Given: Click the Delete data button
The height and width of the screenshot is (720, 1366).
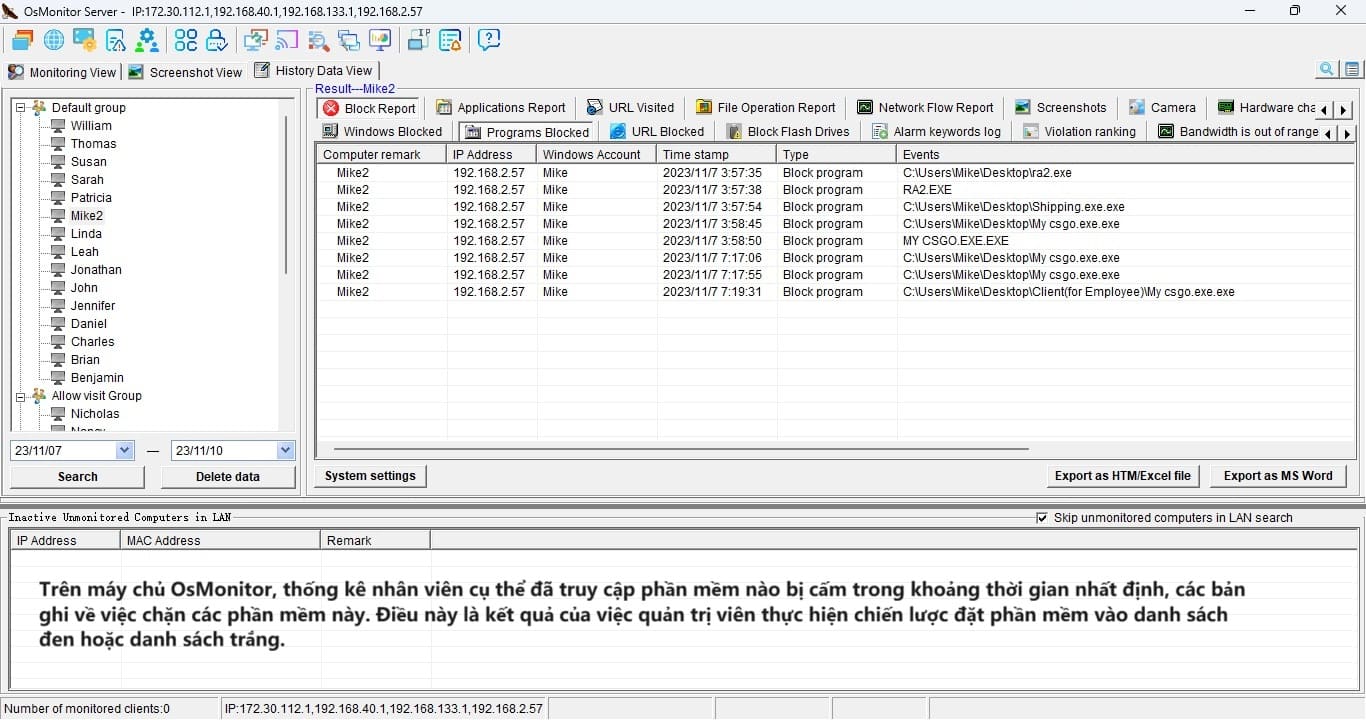Looking at the screenshot, I should (x=227, y=477).
